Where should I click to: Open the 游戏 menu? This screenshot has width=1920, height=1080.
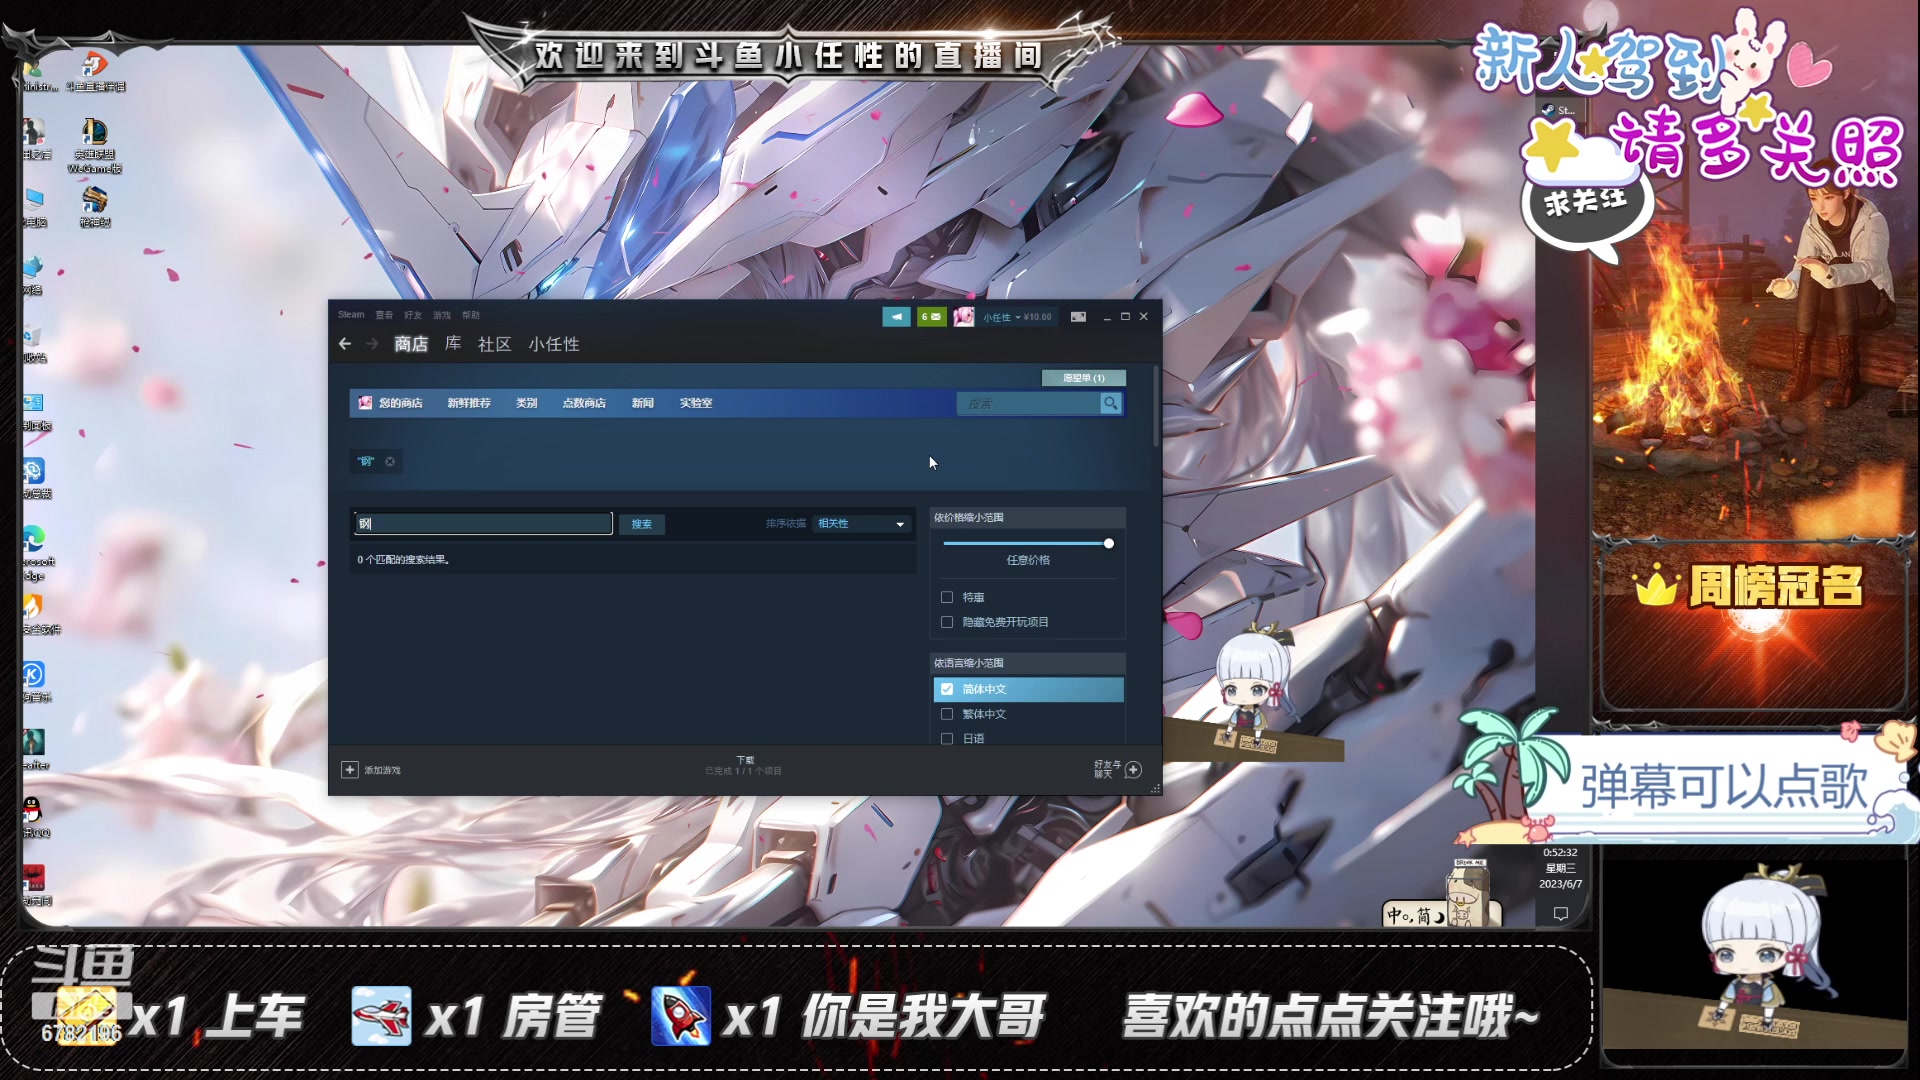[442, 315]
